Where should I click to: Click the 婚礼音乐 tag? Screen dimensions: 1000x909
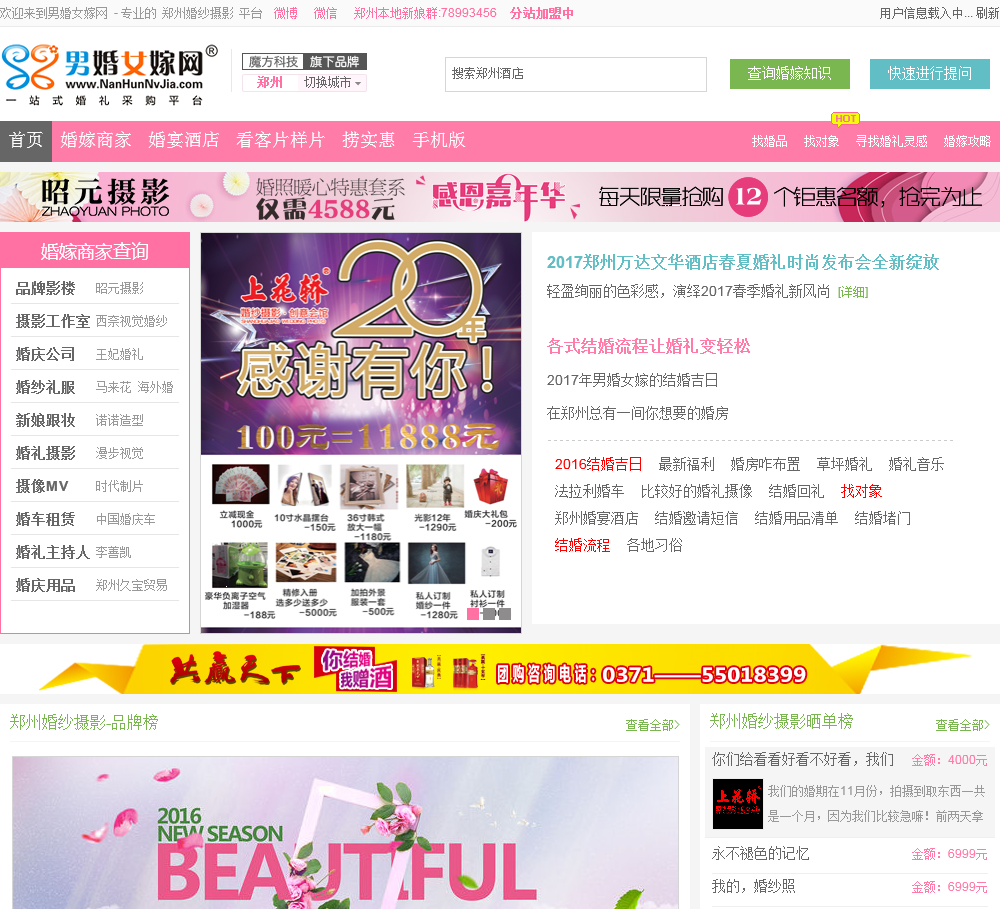click(916, 464)
